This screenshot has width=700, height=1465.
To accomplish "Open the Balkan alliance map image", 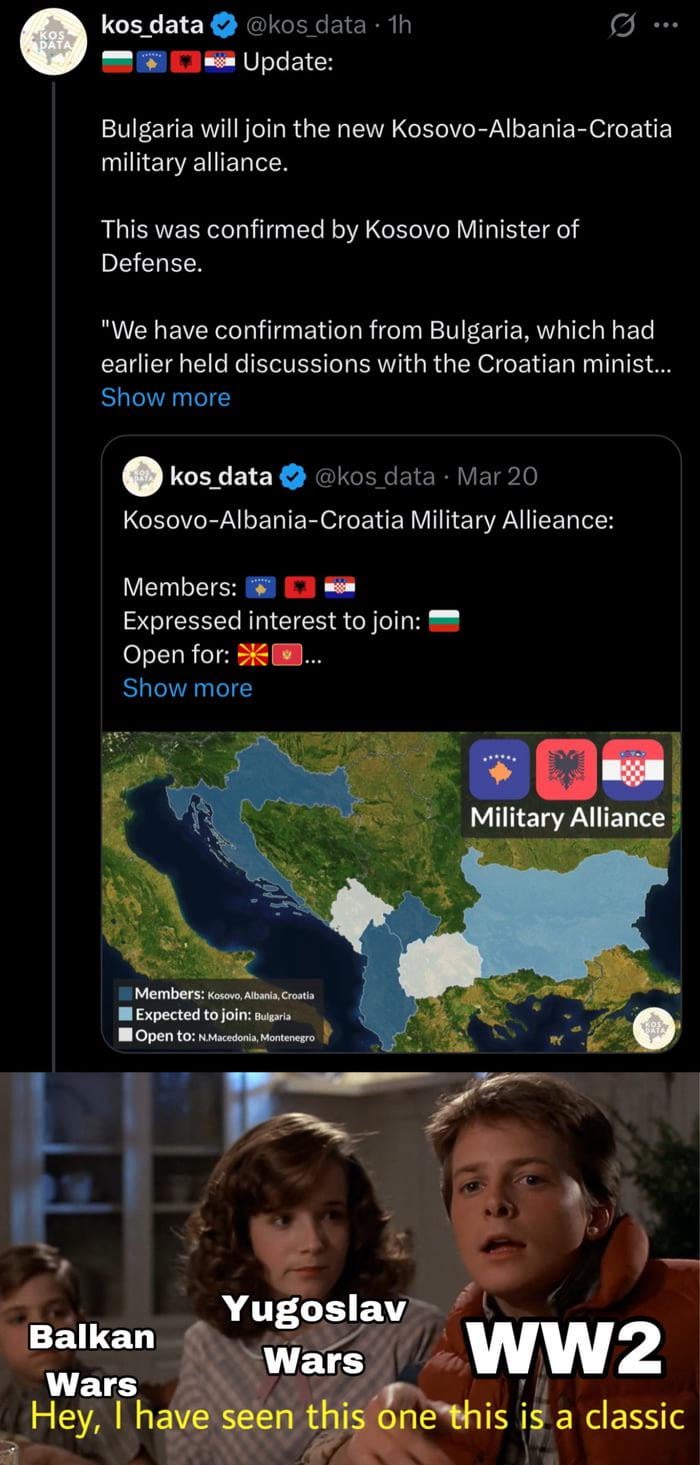I will 390,890.
